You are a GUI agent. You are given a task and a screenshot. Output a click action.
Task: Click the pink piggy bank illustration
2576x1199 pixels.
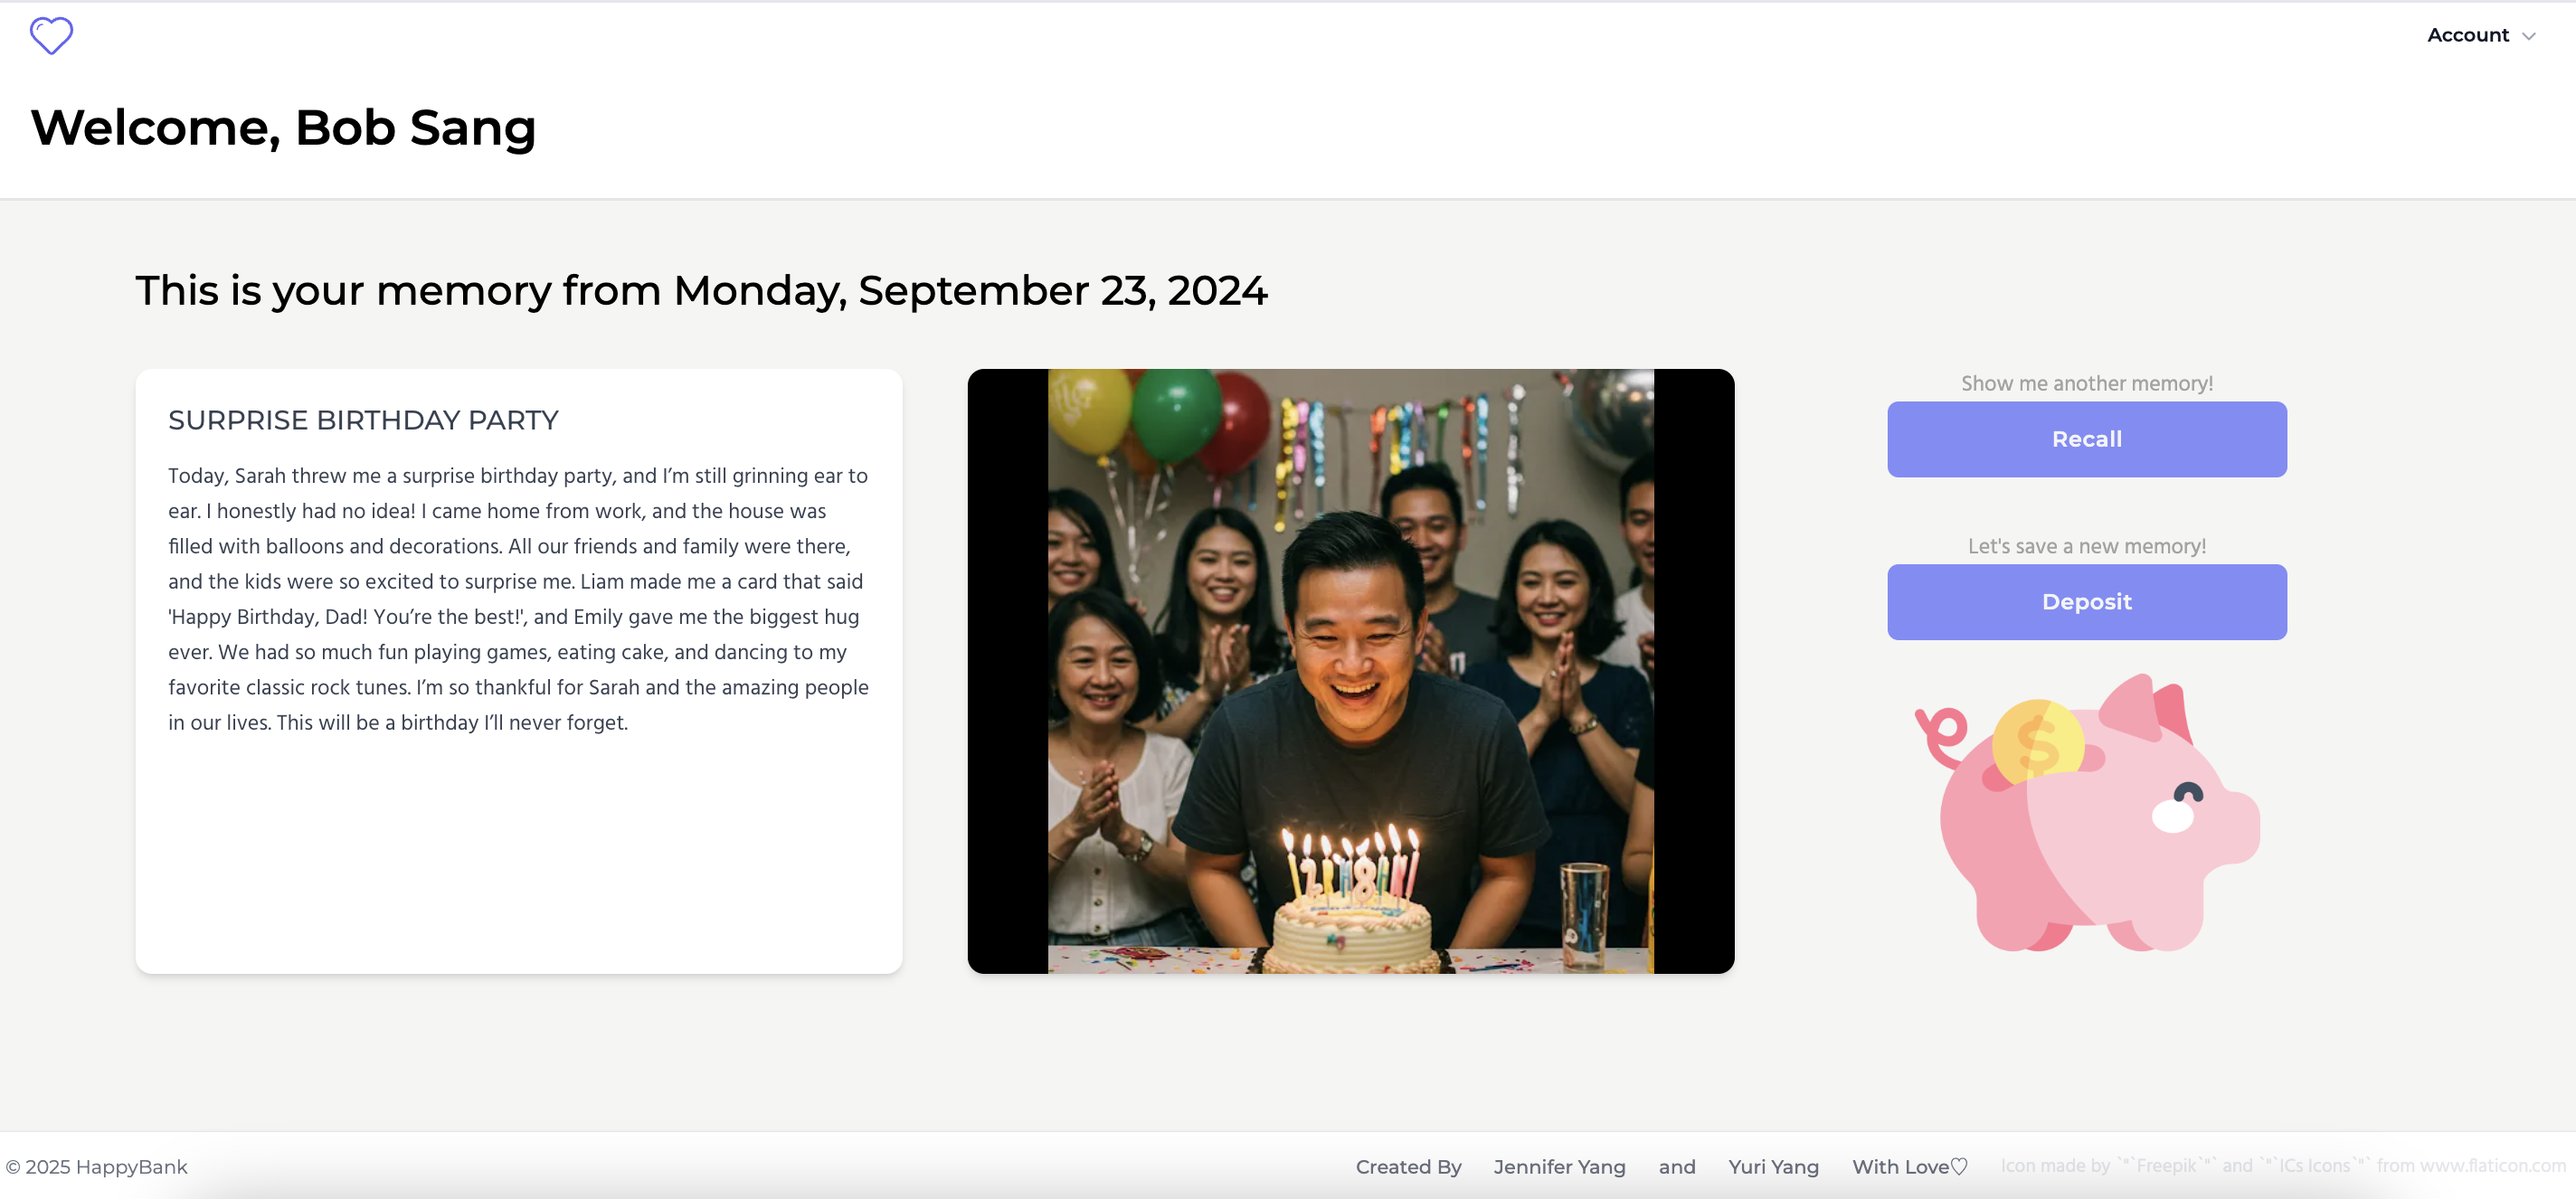point(2086,812)
